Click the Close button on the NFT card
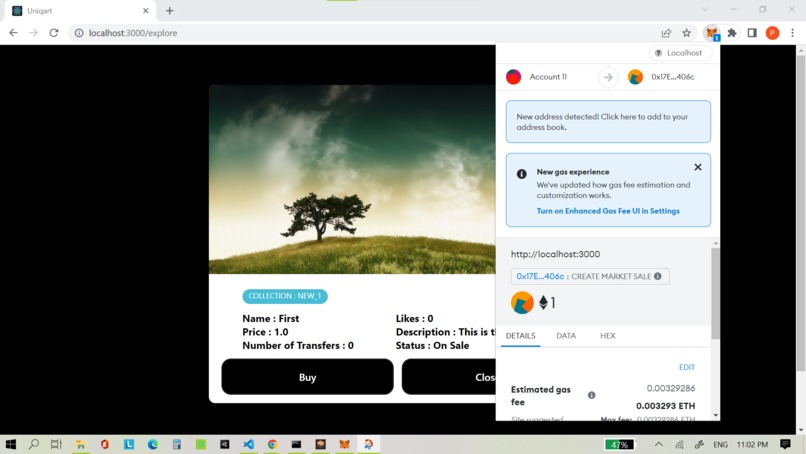 [449, 377]
